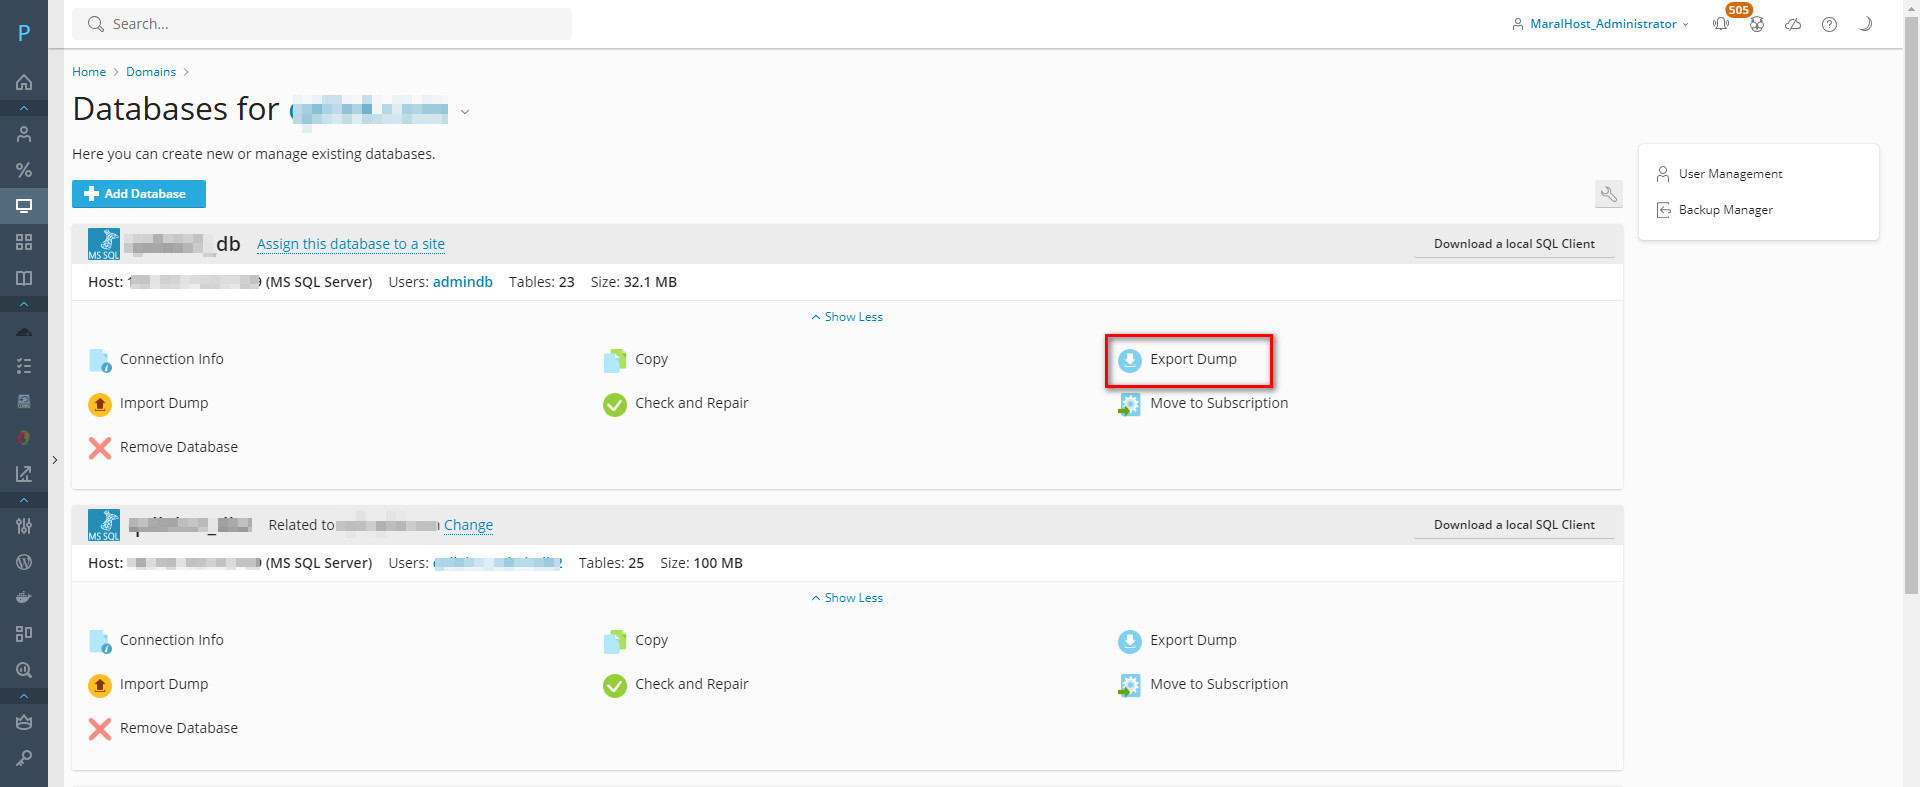Open the Docker whale icon in sidebar
Screen dimensions: 1920x787
(24, 598)
